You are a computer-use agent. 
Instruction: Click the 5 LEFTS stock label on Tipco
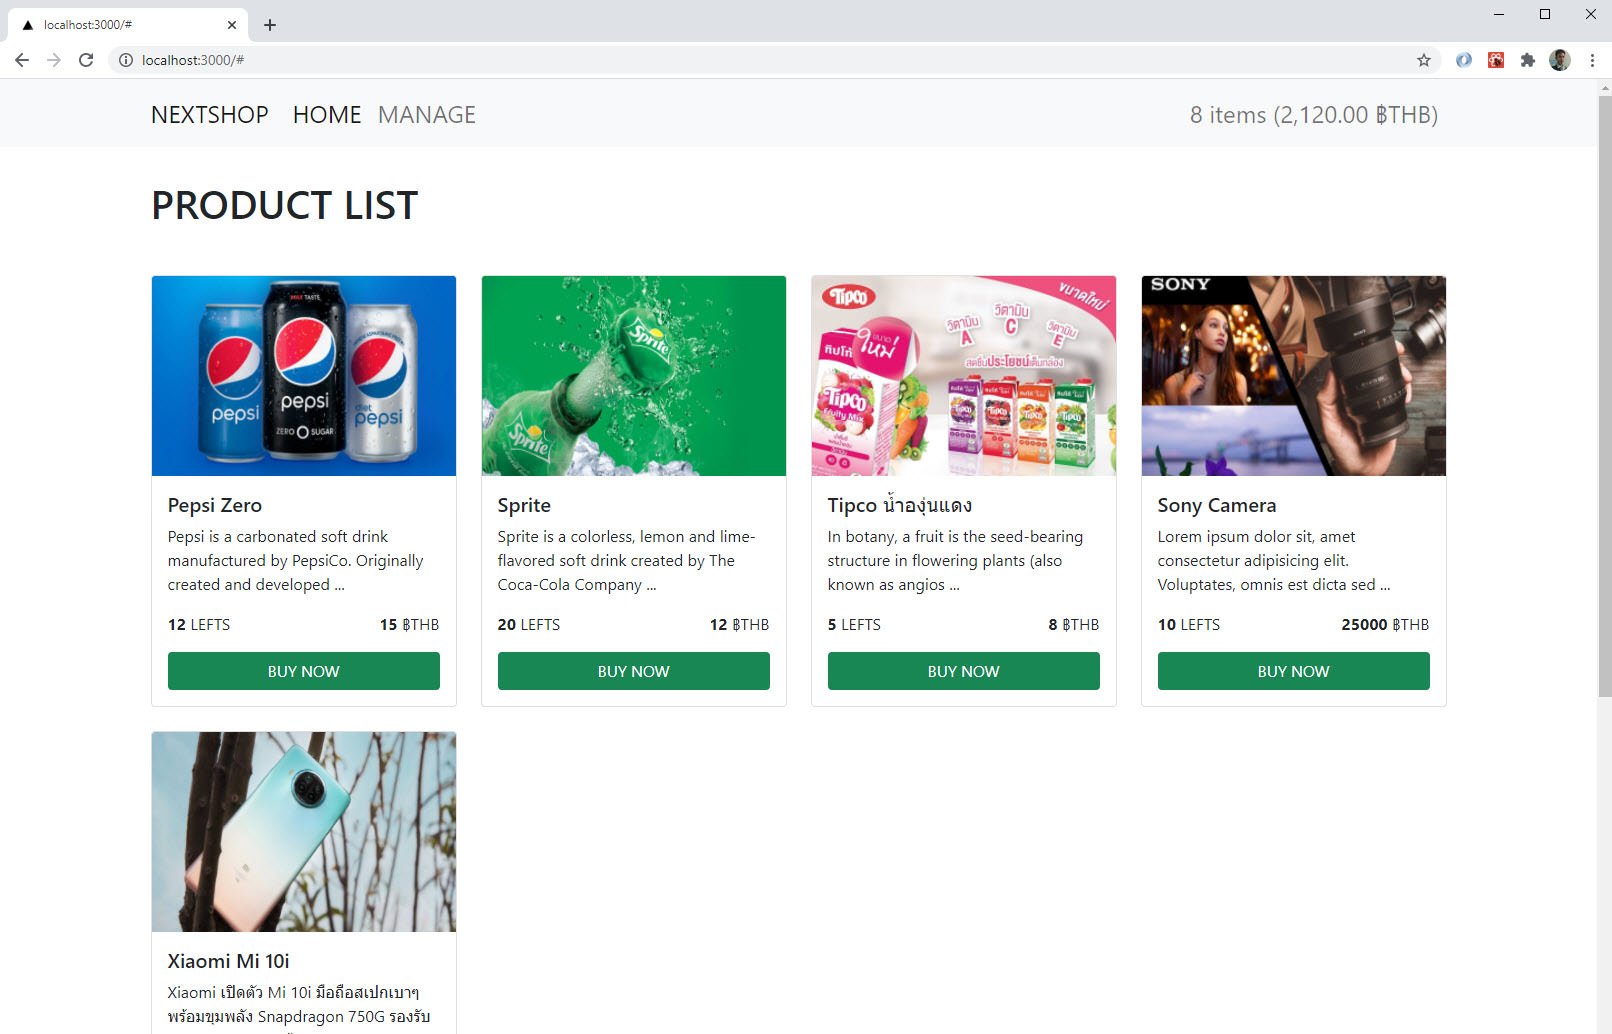[854, 624]
